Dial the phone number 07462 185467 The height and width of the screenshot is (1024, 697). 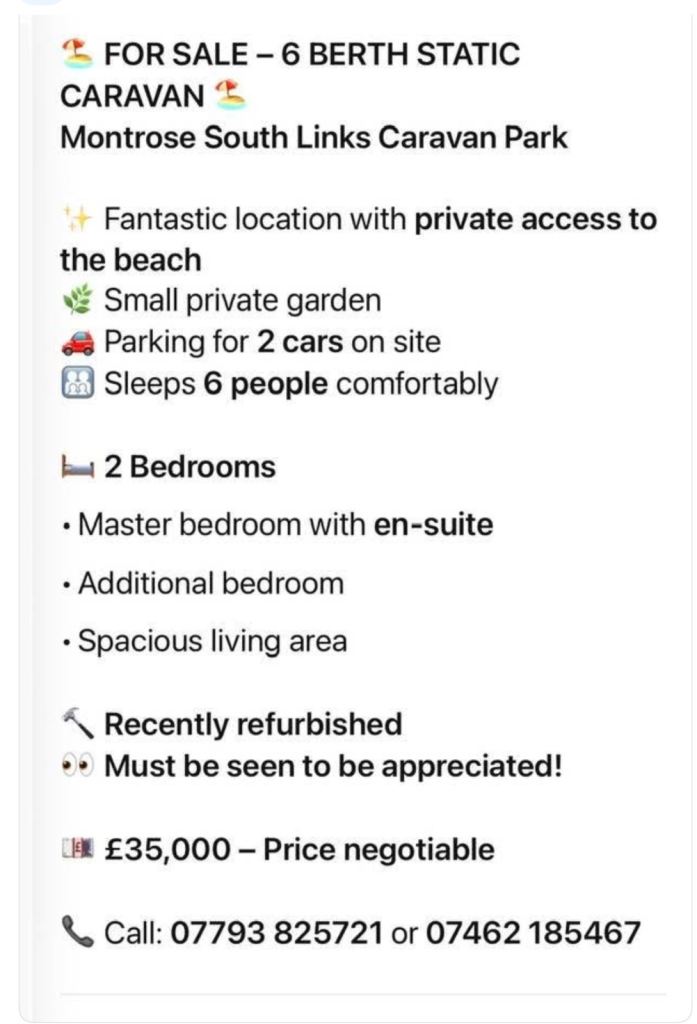coord(533,933)
